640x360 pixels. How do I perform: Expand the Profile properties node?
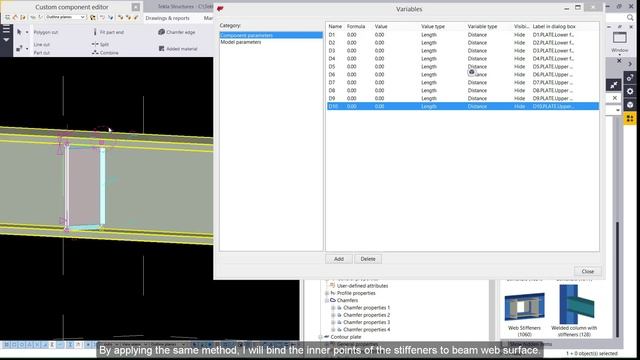tap(327, 293)
